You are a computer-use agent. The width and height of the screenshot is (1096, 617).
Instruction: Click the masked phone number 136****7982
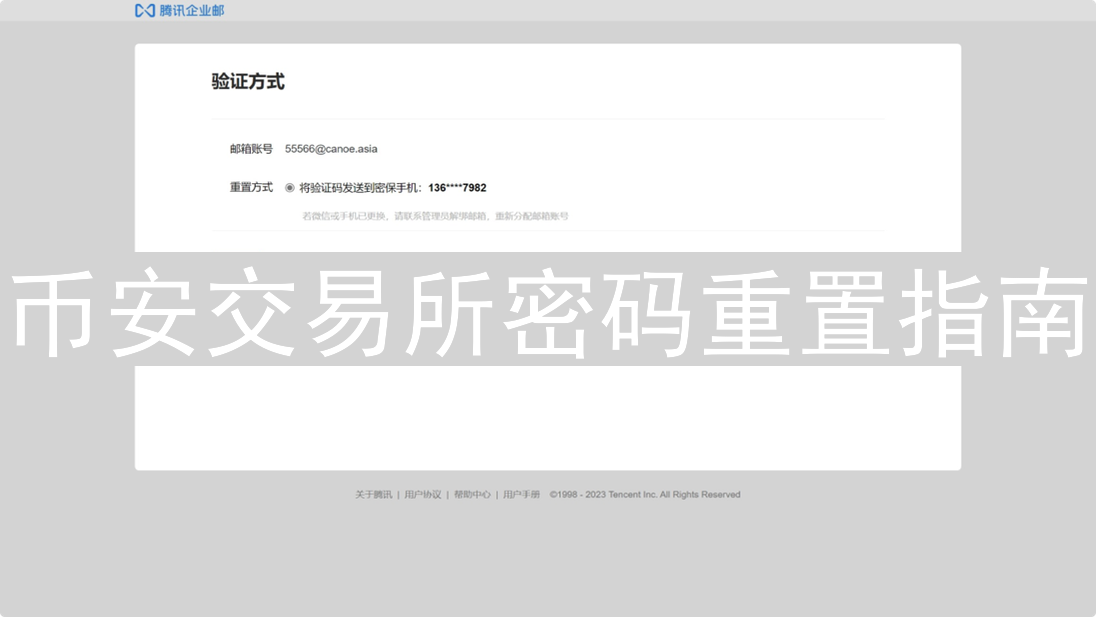pos(457,188)
